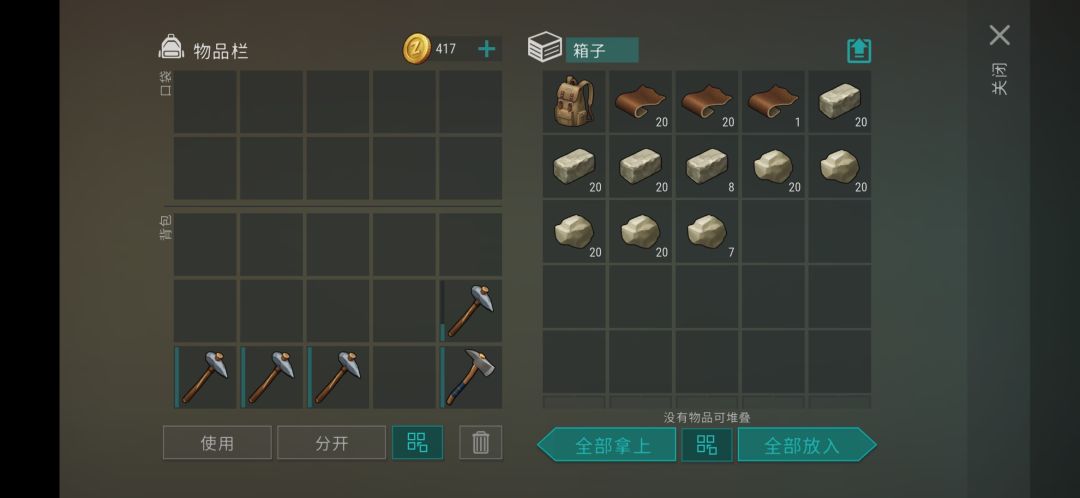Tap the 分开 split button
Image resolution: width=1080 pixels, height=498 pixels.
coord(331,442)
